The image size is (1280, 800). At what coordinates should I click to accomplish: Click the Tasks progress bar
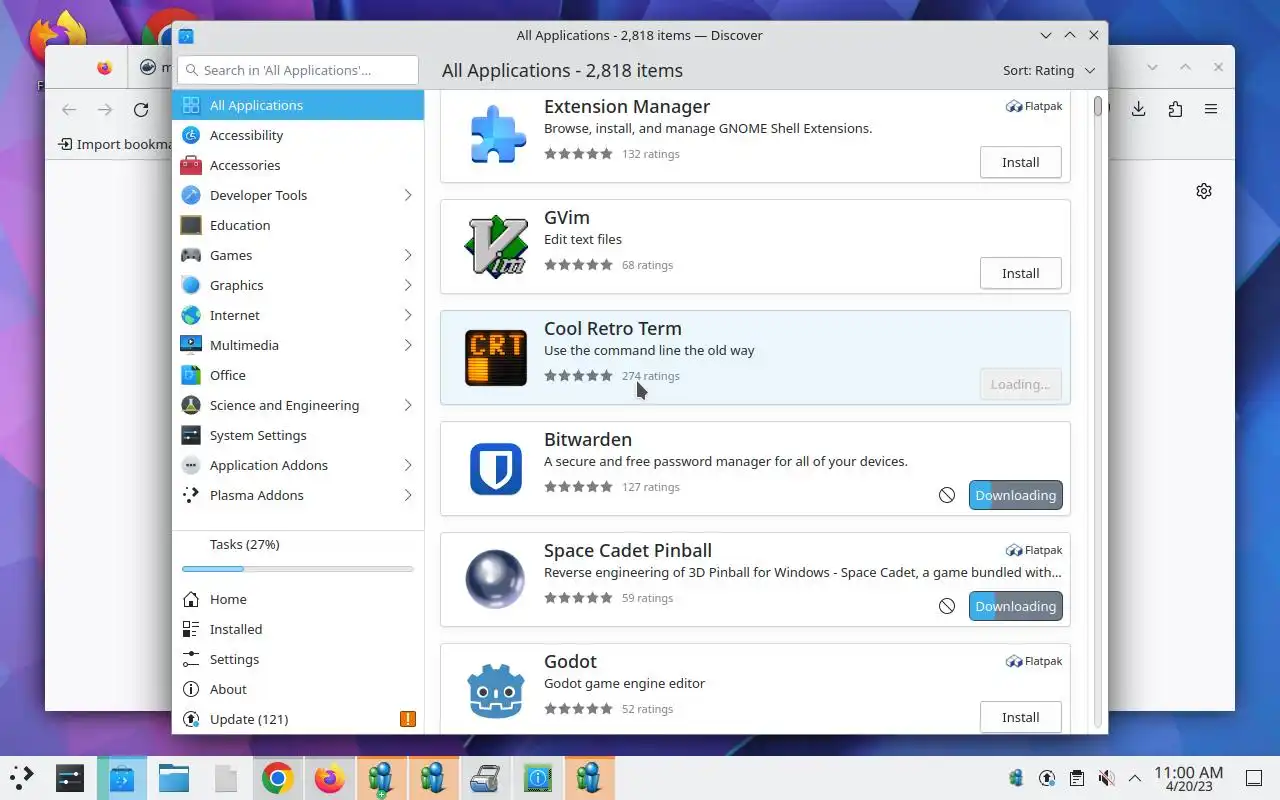point(298,569)
